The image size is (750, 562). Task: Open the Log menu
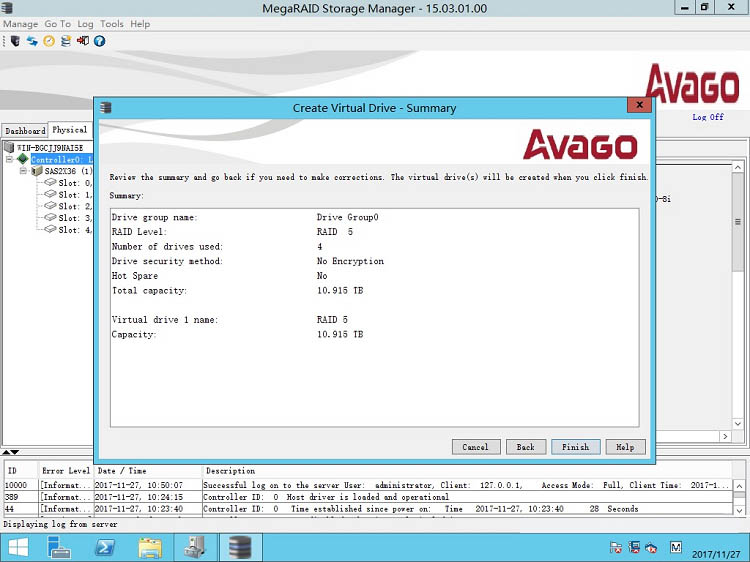tap(85, 24)
